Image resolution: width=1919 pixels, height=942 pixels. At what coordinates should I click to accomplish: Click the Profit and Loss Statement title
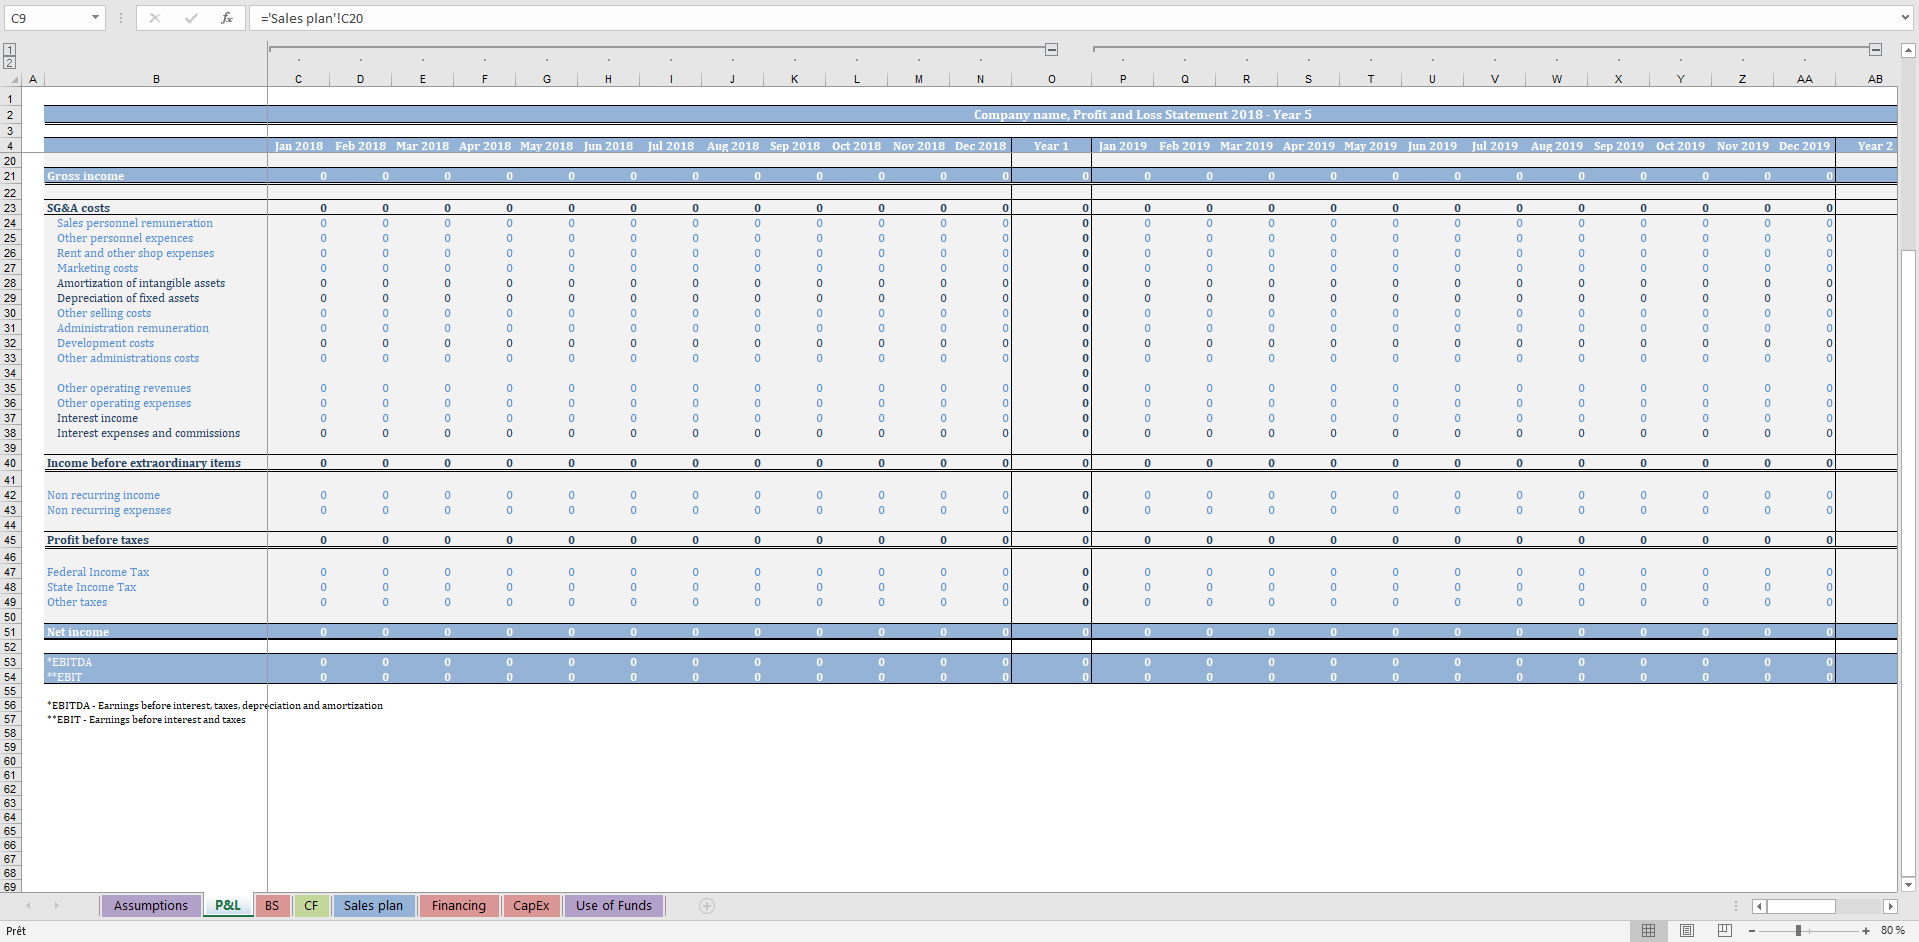[x=1142, y=115]
